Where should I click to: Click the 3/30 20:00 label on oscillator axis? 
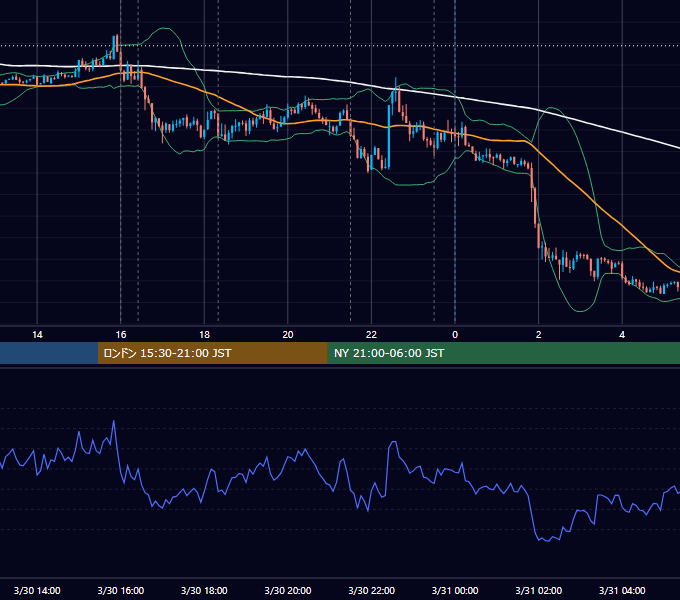coord(288,590)
